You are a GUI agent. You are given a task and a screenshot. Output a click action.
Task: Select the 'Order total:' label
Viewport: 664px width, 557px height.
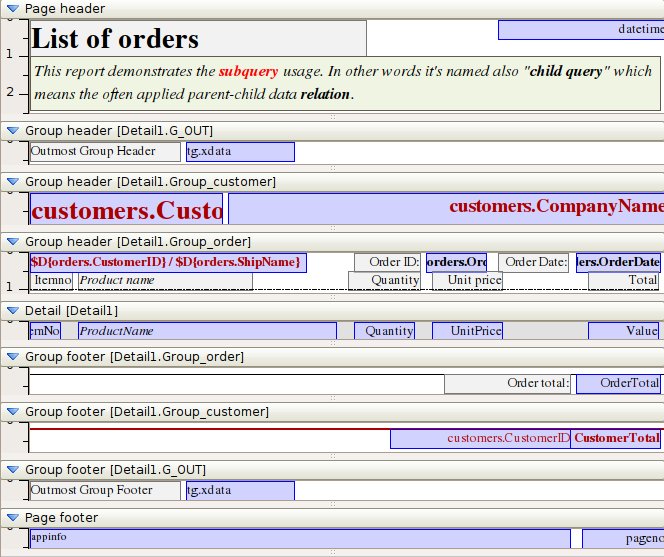click(x=507, y=384)
